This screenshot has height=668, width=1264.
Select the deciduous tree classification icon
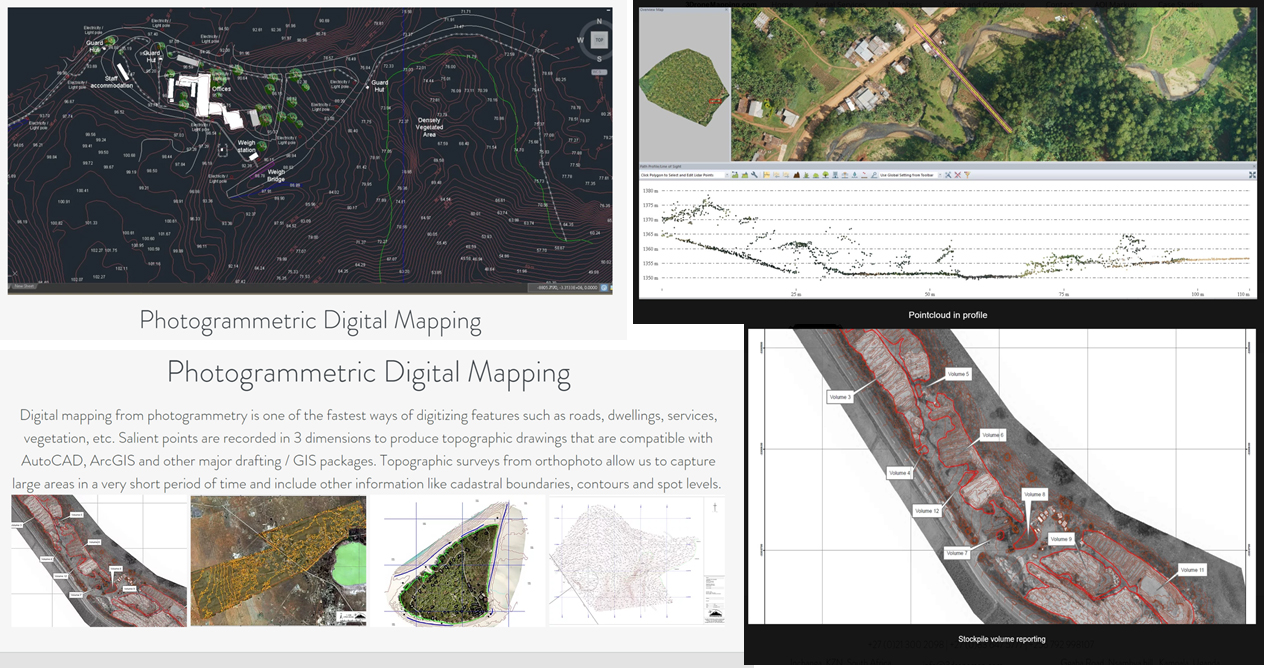(x=825, y=175)
